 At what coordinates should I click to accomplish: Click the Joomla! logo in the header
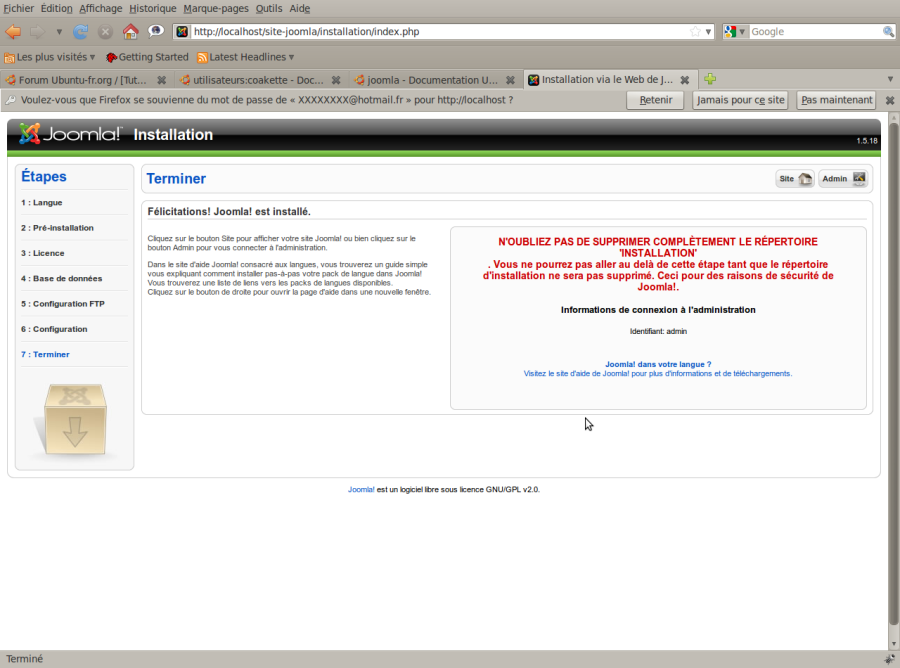click(x=70, y=134)
